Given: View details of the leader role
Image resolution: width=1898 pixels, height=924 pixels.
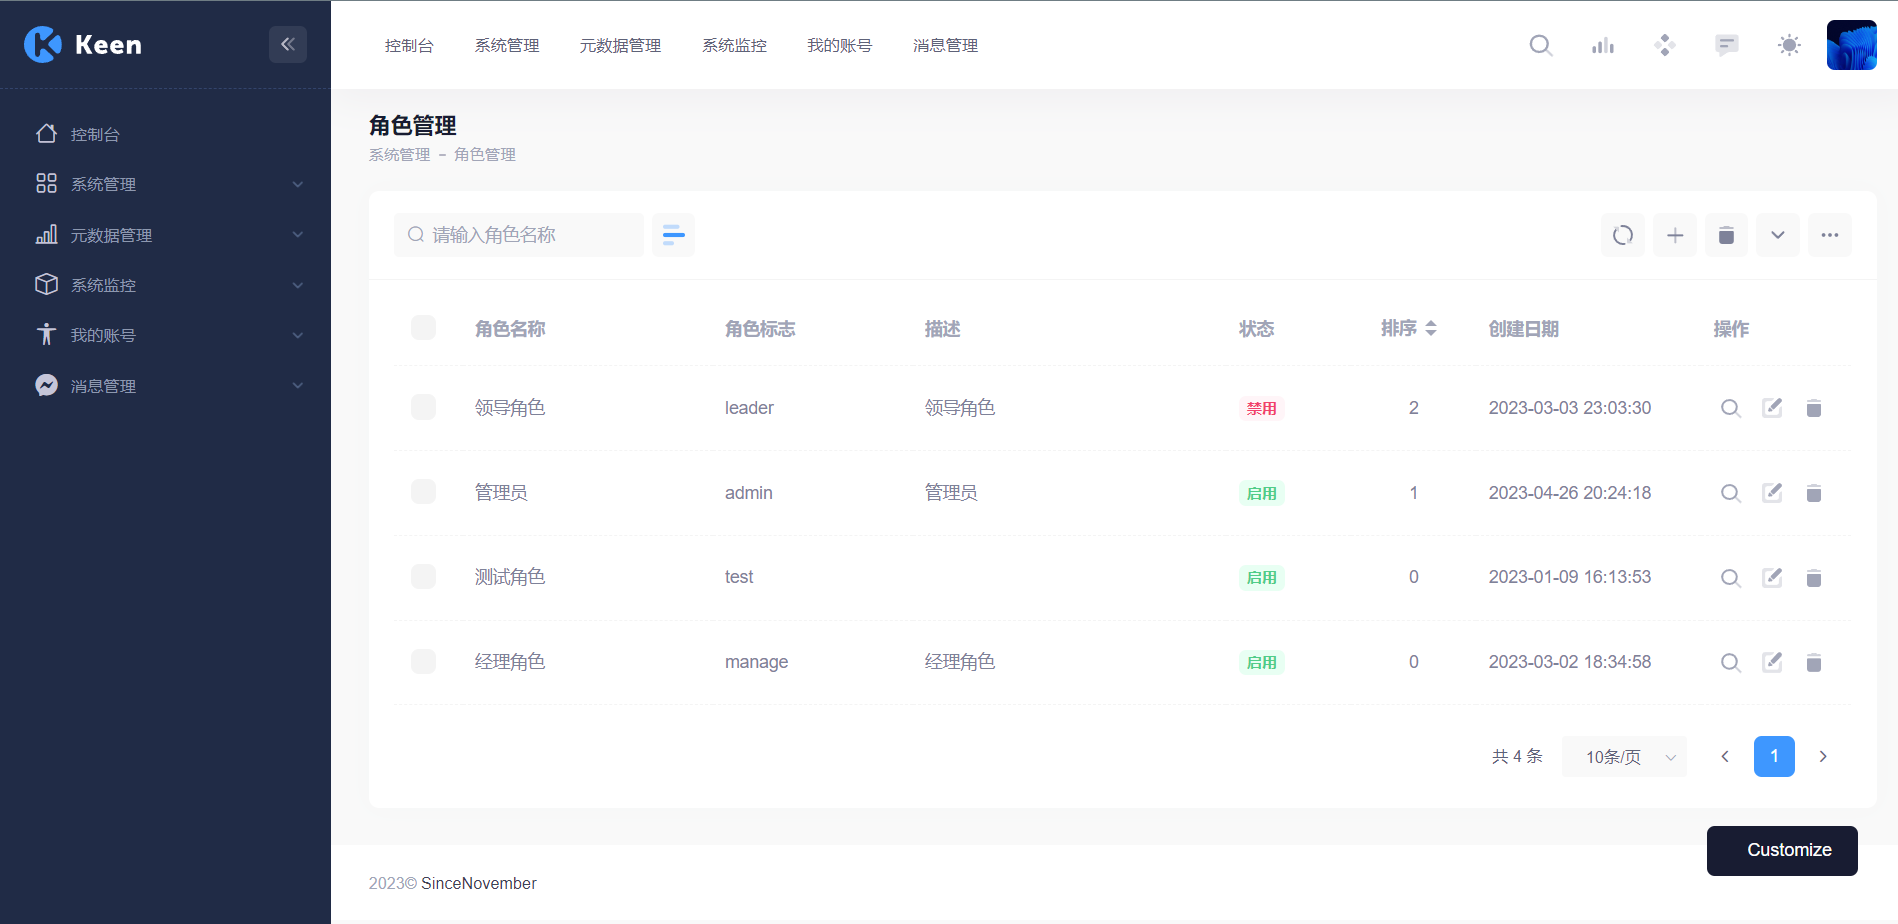Looking at the screenshot, I should click(x=1730, y=408).
